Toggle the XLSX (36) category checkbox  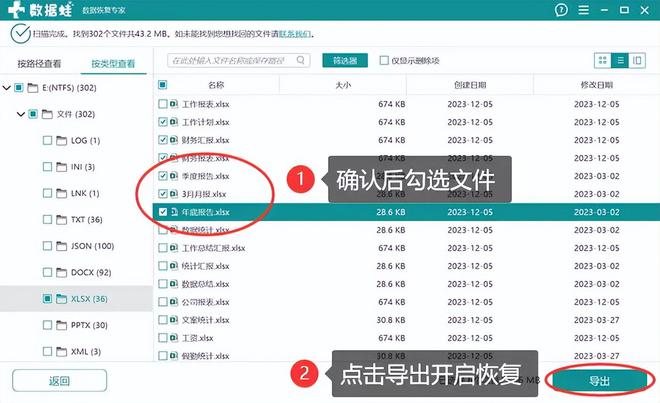[48, 299]
